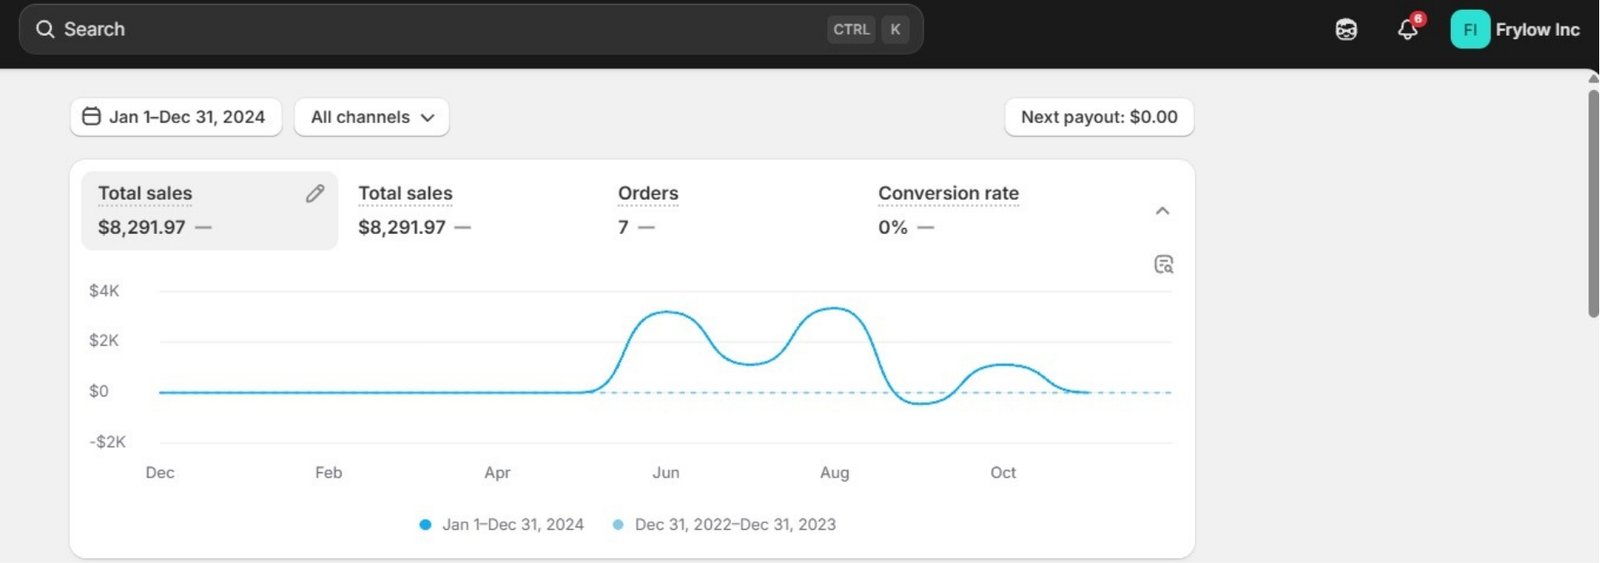
Task: Collapse the metrics chart with chevron up
Action: coord(1162,211)
